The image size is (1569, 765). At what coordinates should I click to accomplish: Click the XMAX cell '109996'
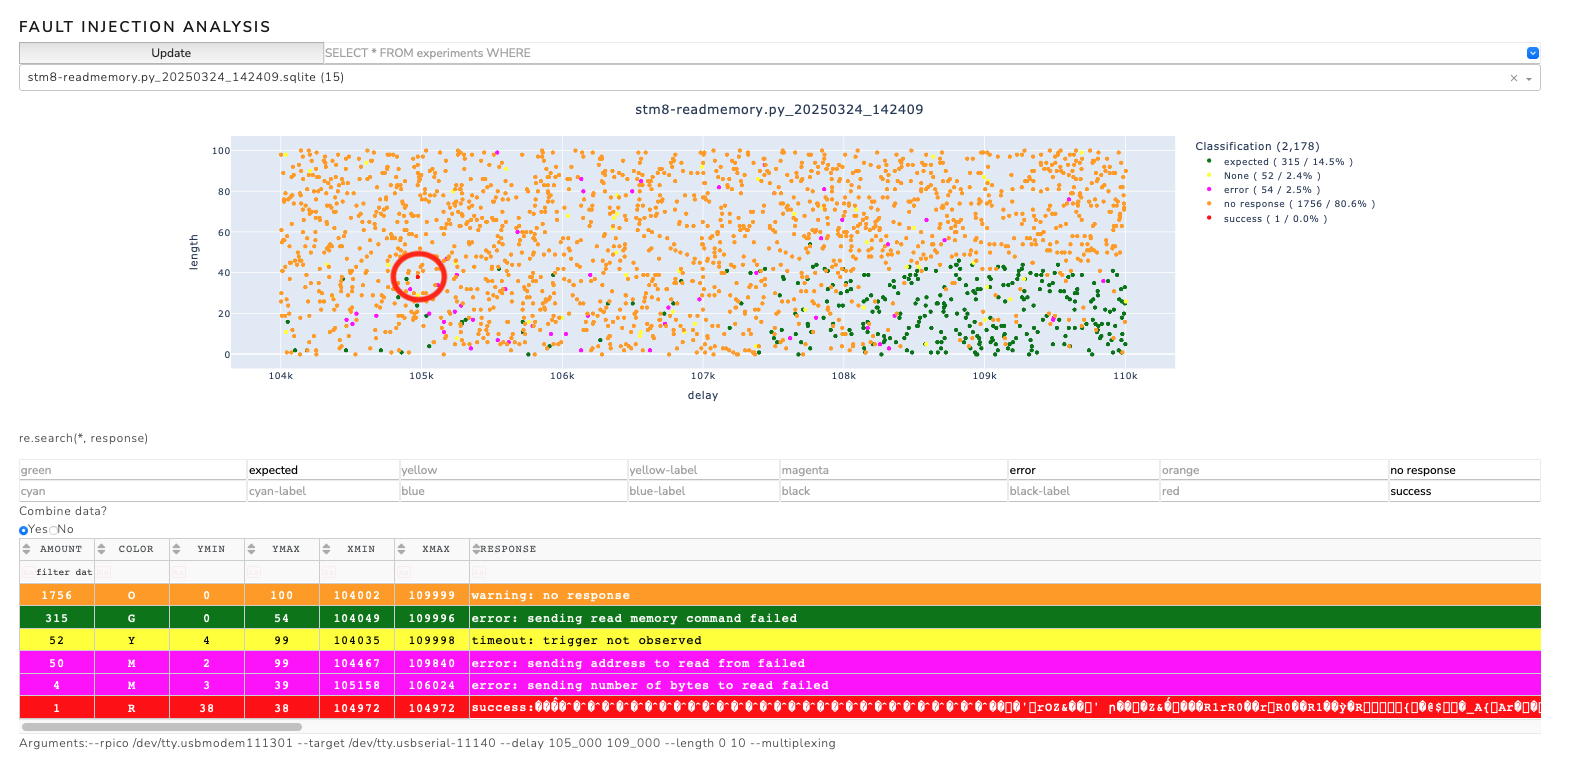(x=432, y=618)
